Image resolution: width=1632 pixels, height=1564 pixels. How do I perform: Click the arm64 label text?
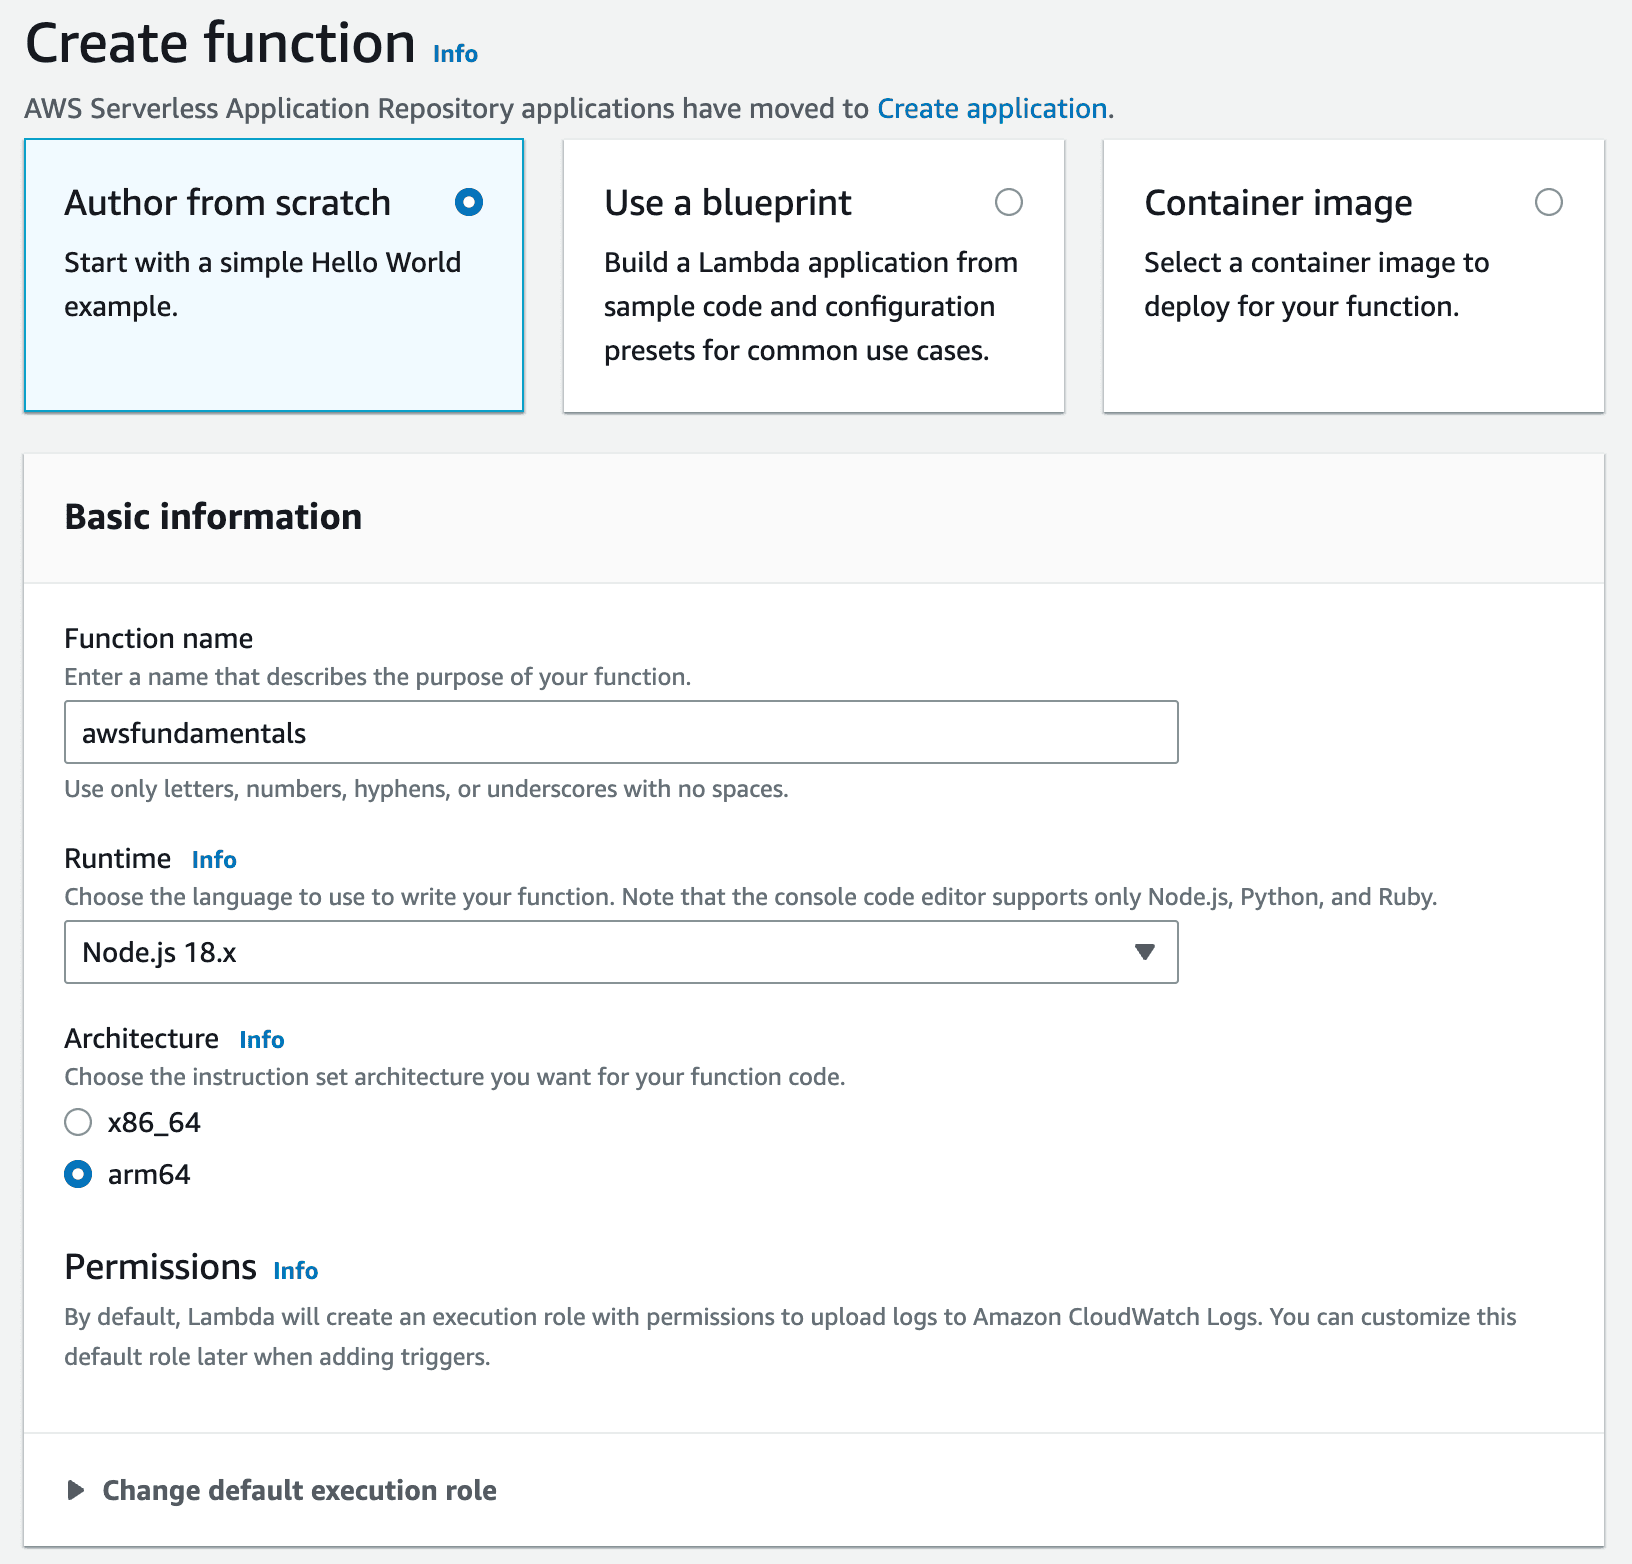coord(149,1174)
